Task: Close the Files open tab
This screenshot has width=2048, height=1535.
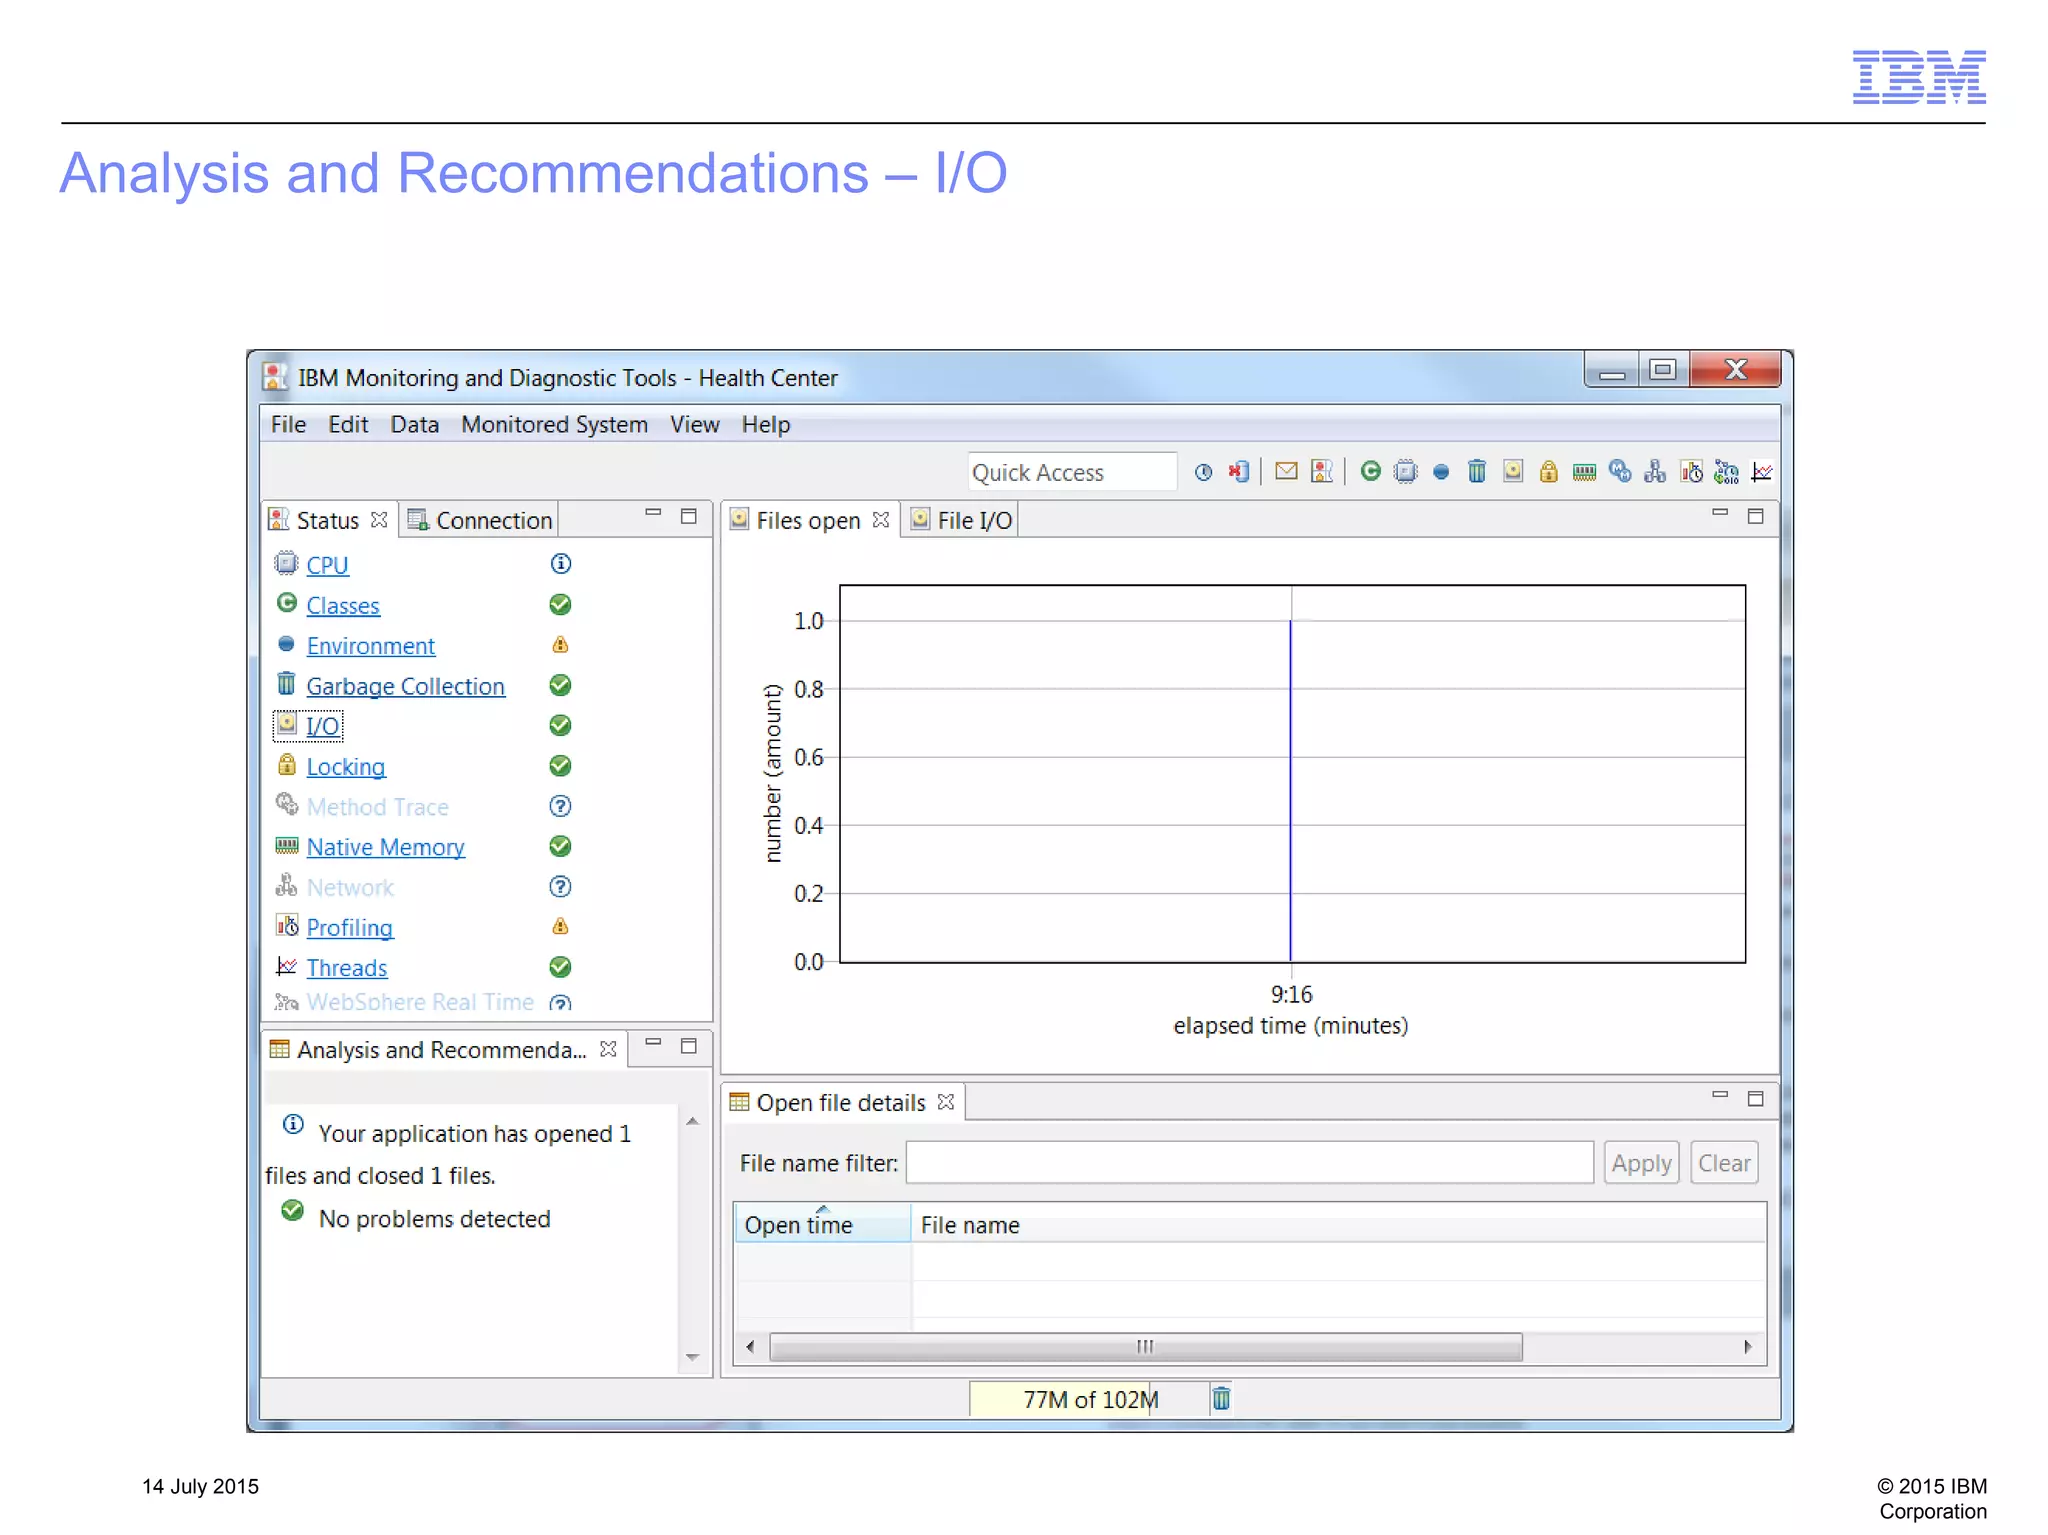Action: click(x=880, y=520)
